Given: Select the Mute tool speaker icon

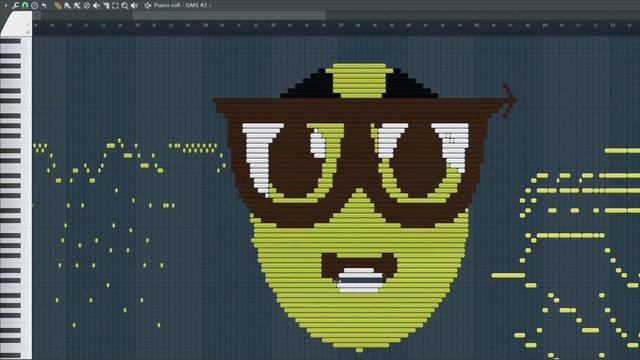Looking at the screenshot, I should (96, 6).
